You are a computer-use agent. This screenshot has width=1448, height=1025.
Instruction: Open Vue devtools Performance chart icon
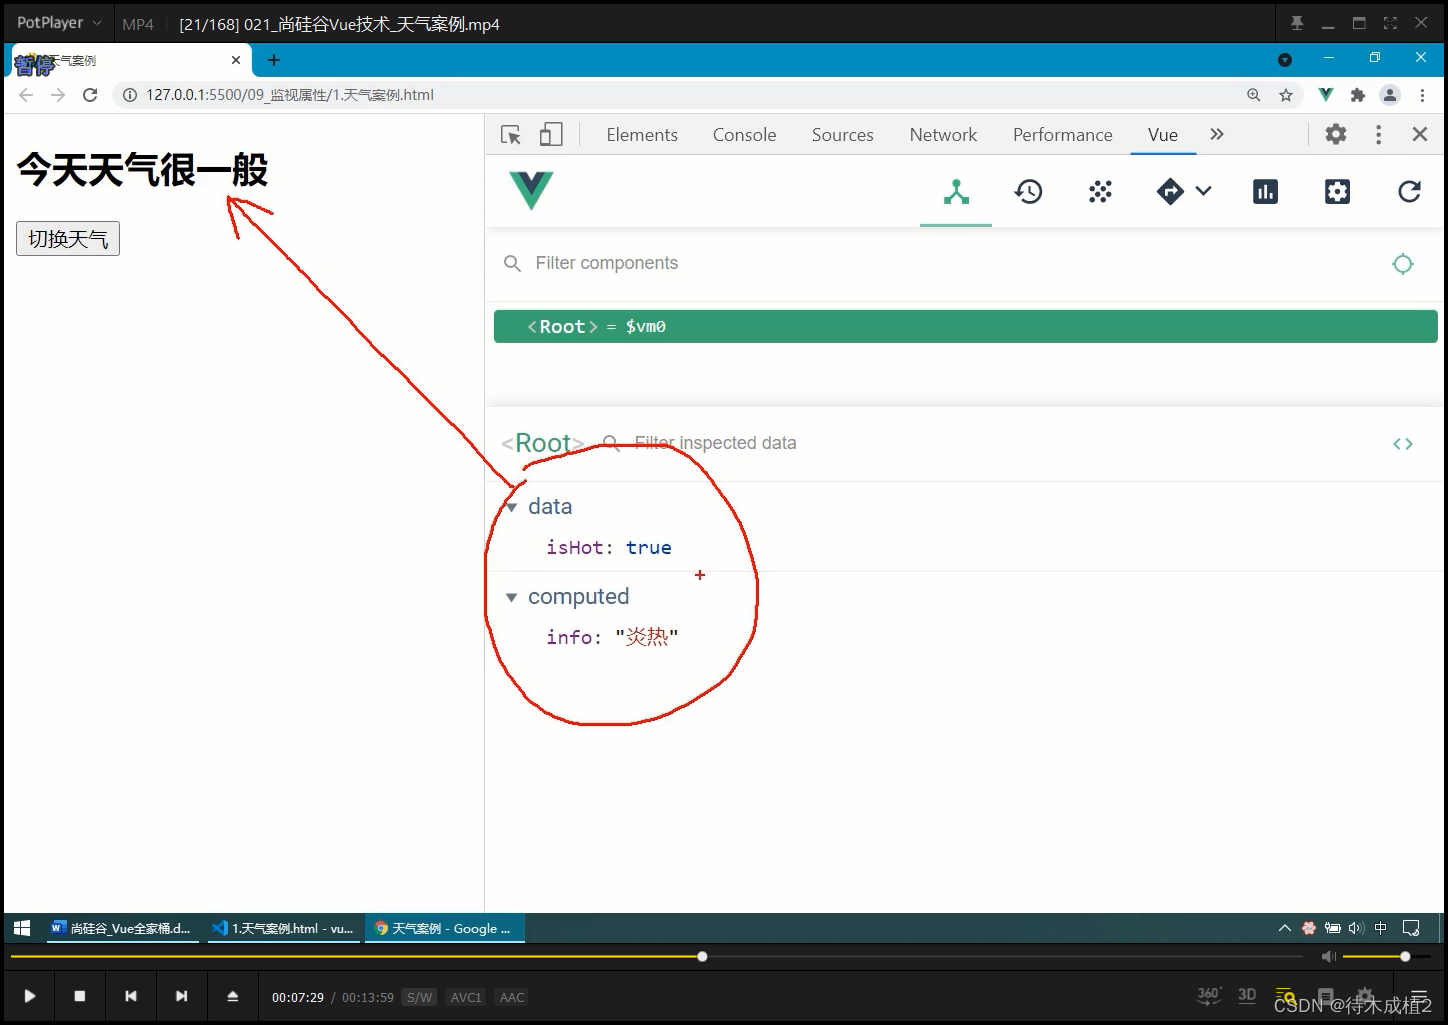point(1265,191)
